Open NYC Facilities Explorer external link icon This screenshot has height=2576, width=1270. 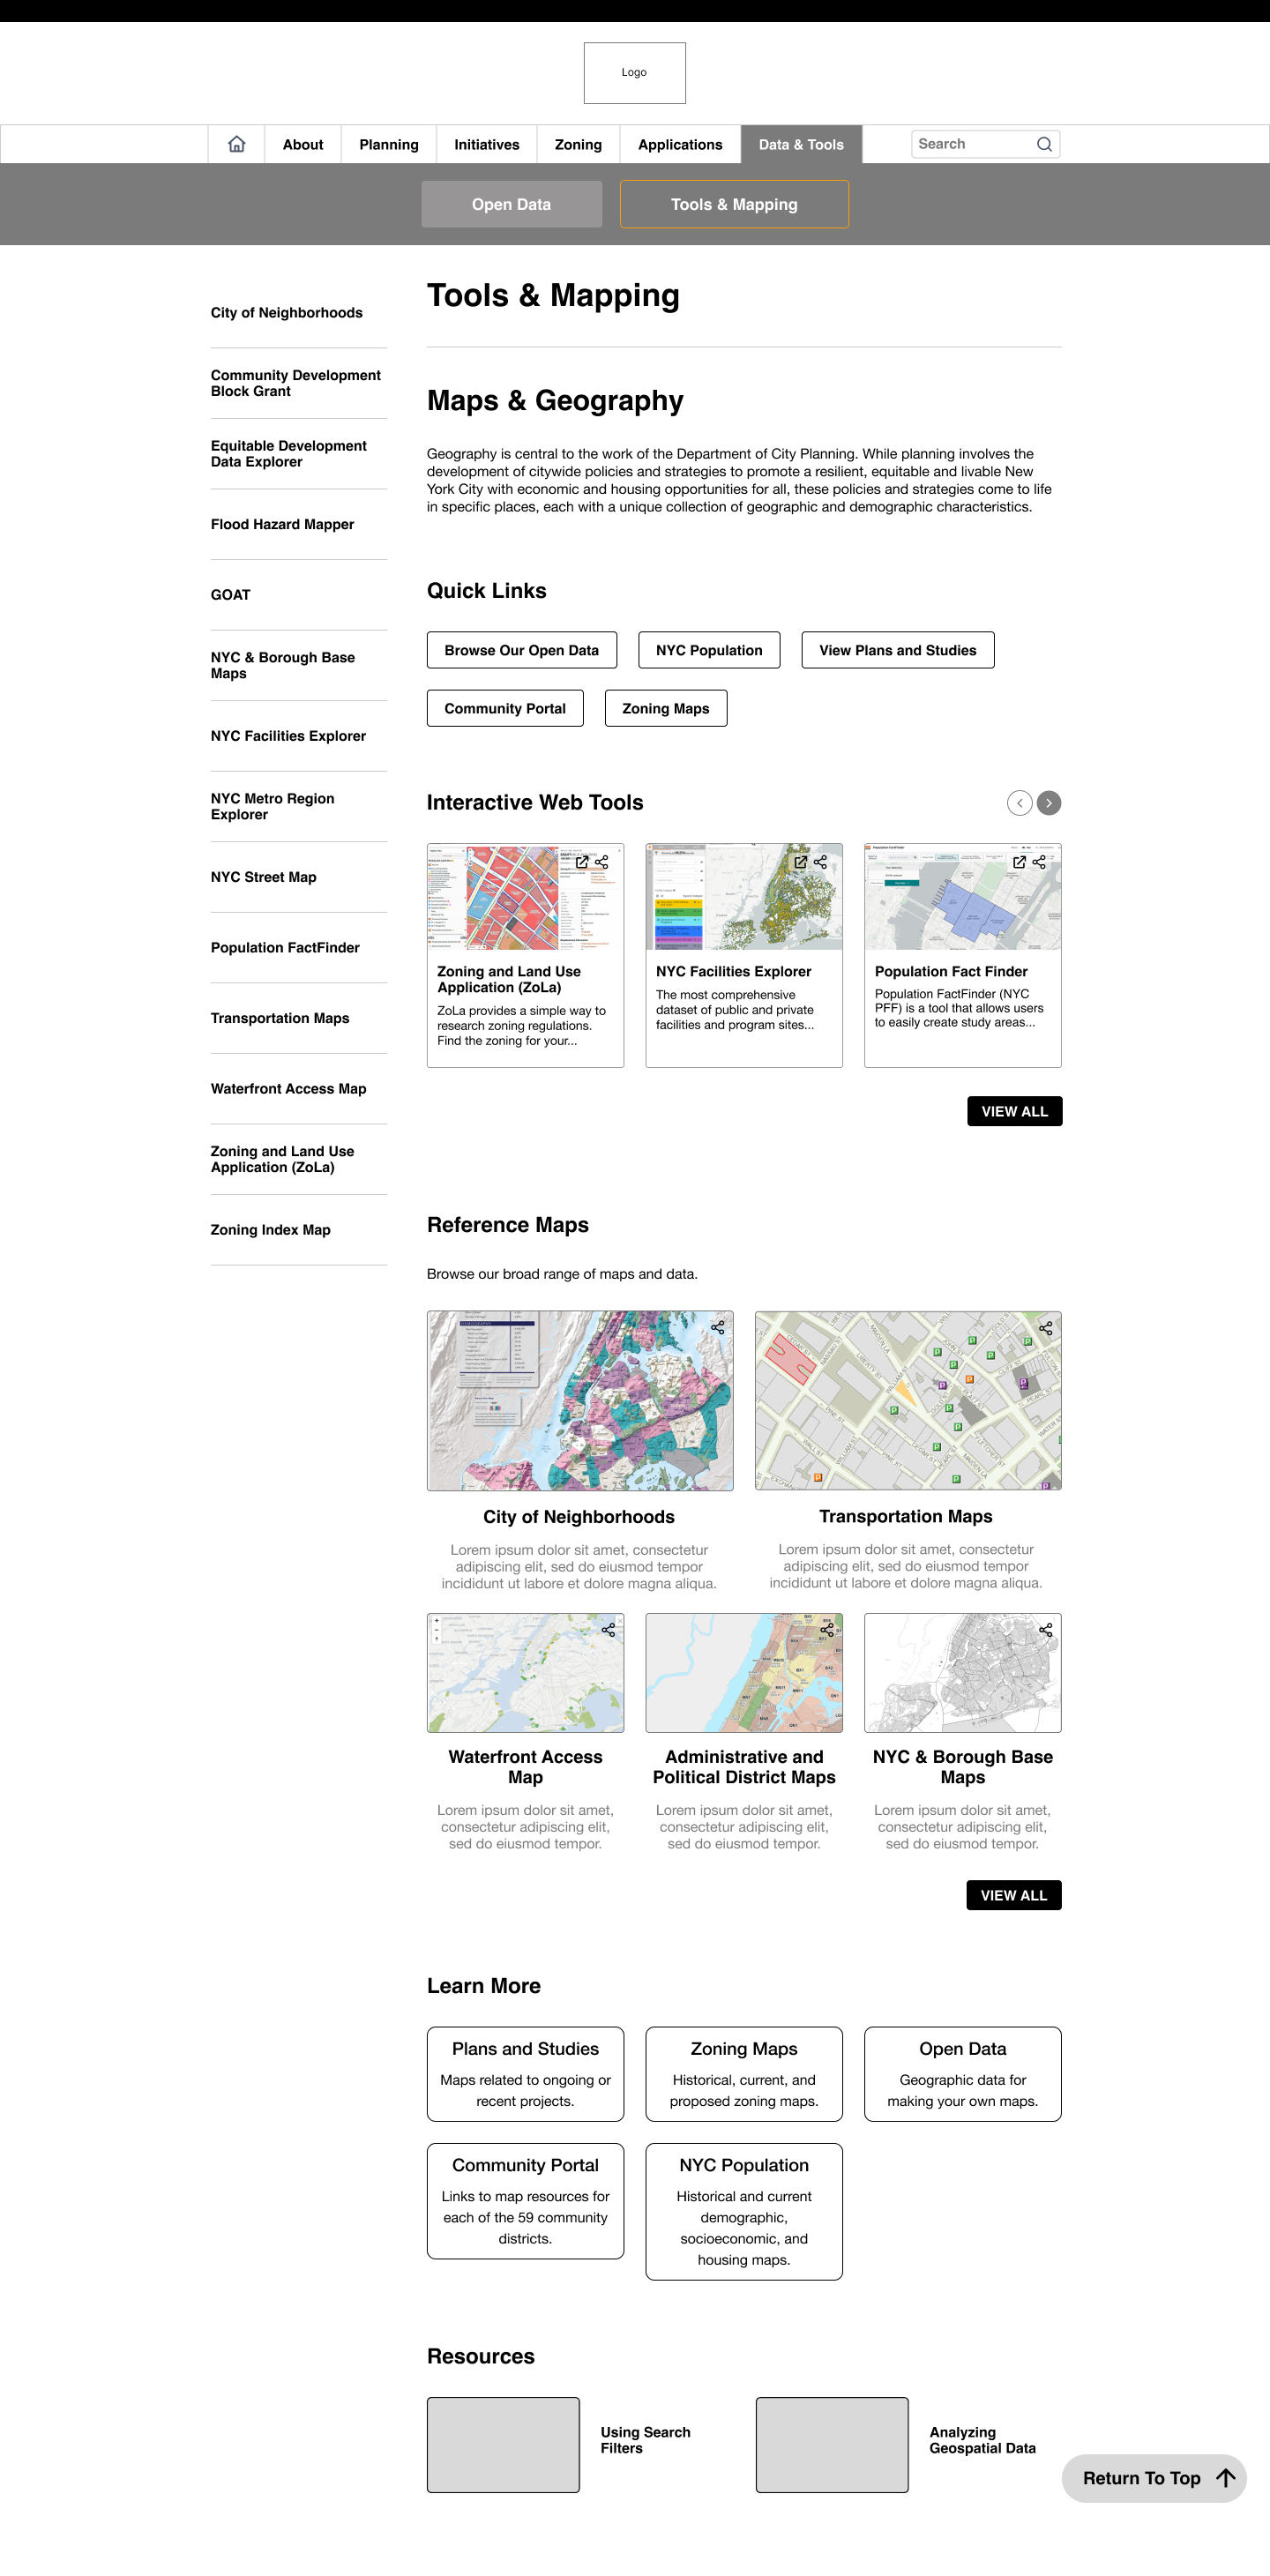tap(800, 861)
